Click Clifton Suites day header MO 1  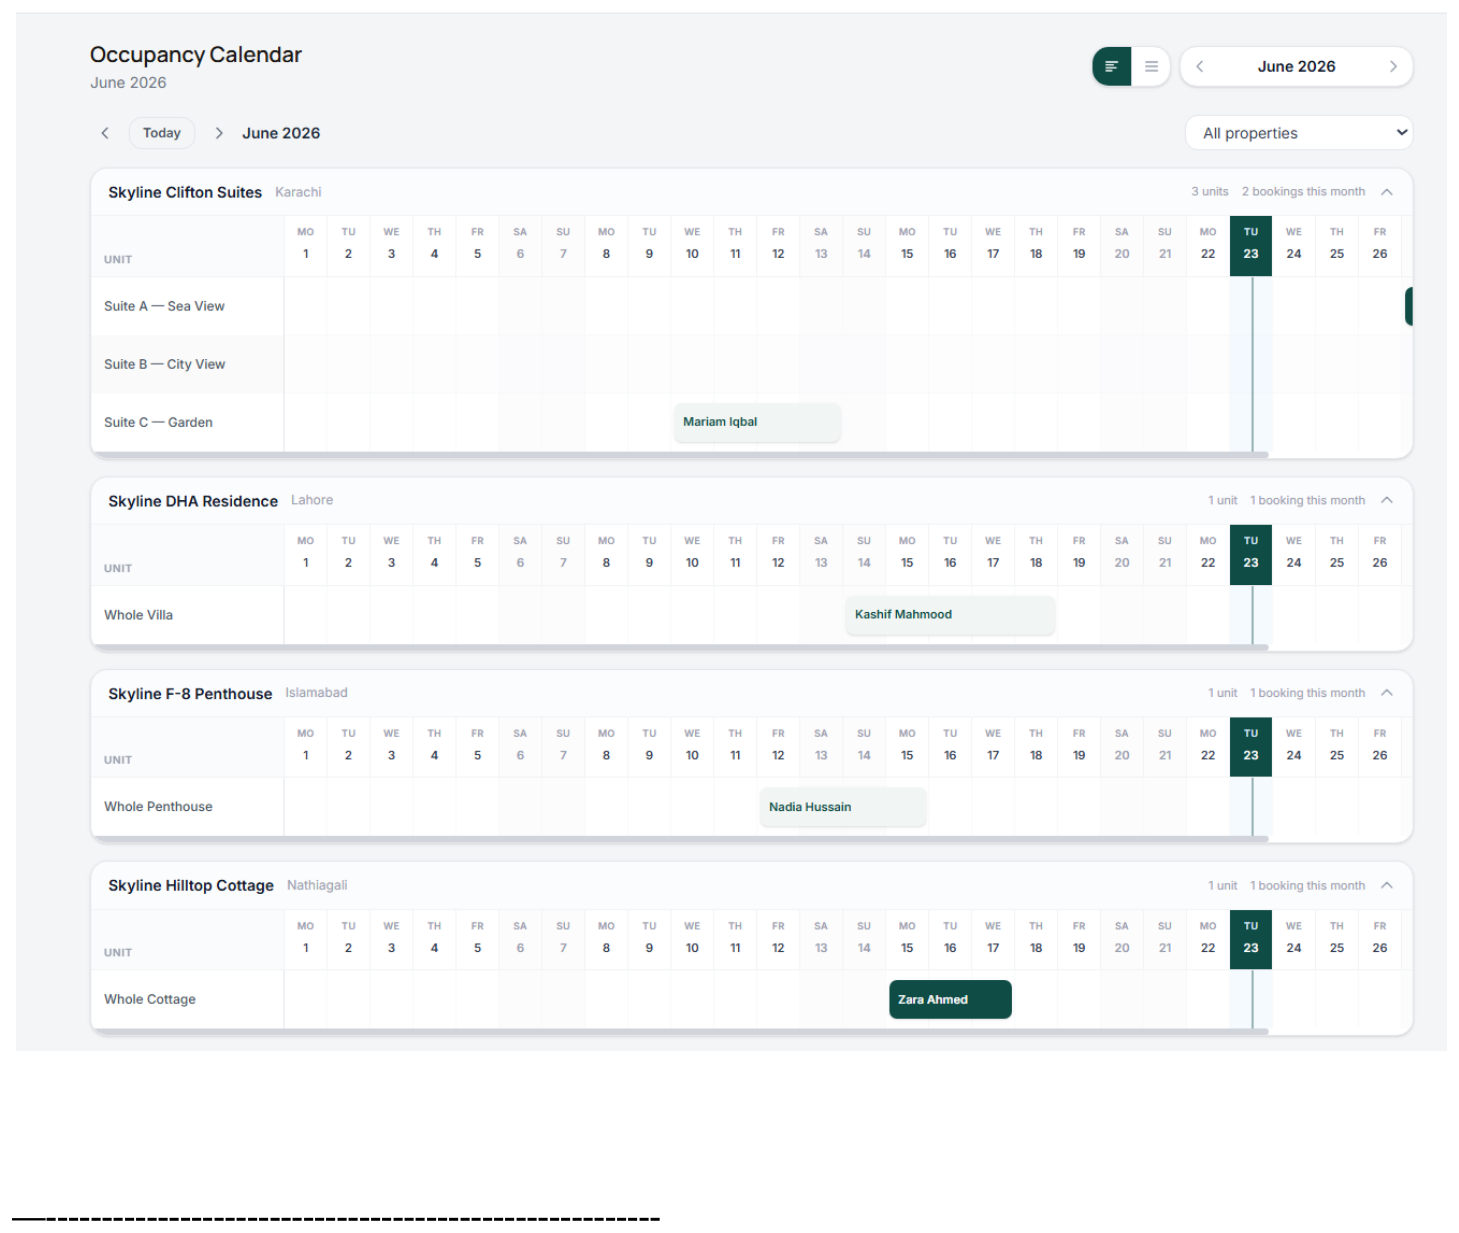(x=306, y=244)
